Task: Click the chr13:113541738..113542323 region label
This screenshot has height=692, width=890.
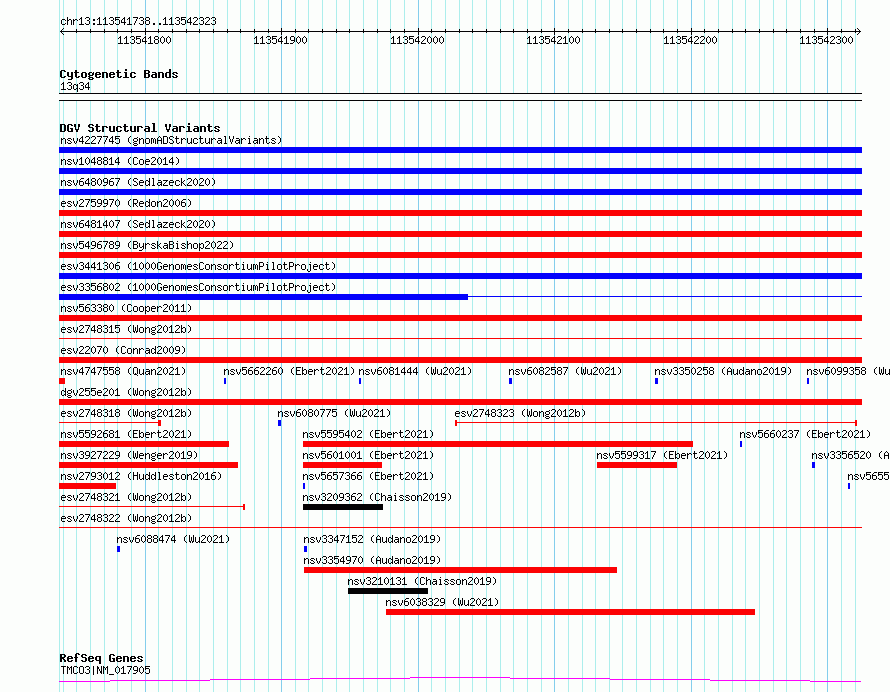Action: click(x=138, y=22)
